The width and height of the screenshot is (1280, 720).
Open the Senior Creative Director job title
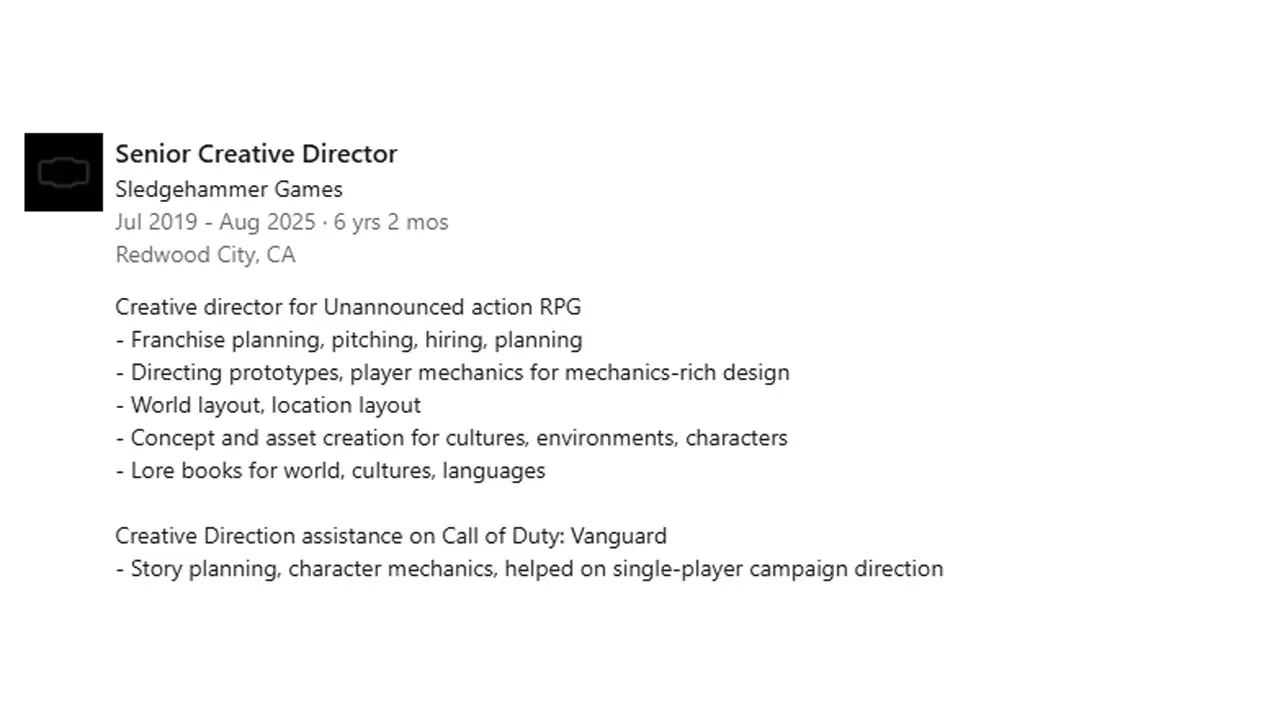pyautogui.click(x=256, y=154)
